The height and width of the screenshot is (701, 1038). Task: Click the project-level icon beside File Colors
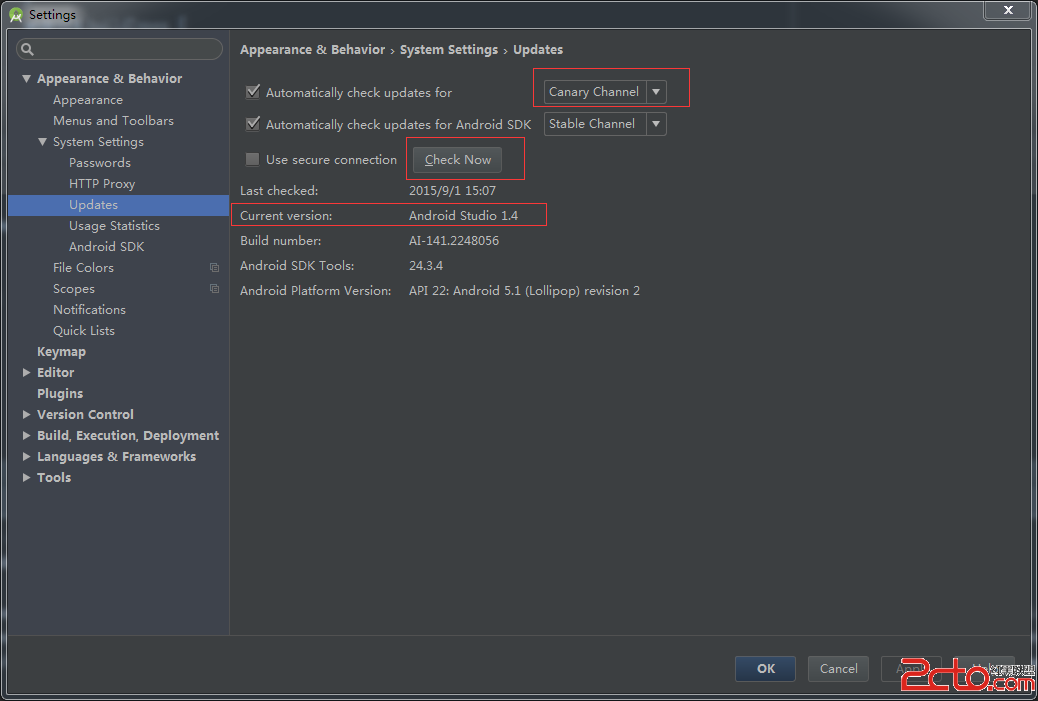pyautogui.click(x=214, y=268)
